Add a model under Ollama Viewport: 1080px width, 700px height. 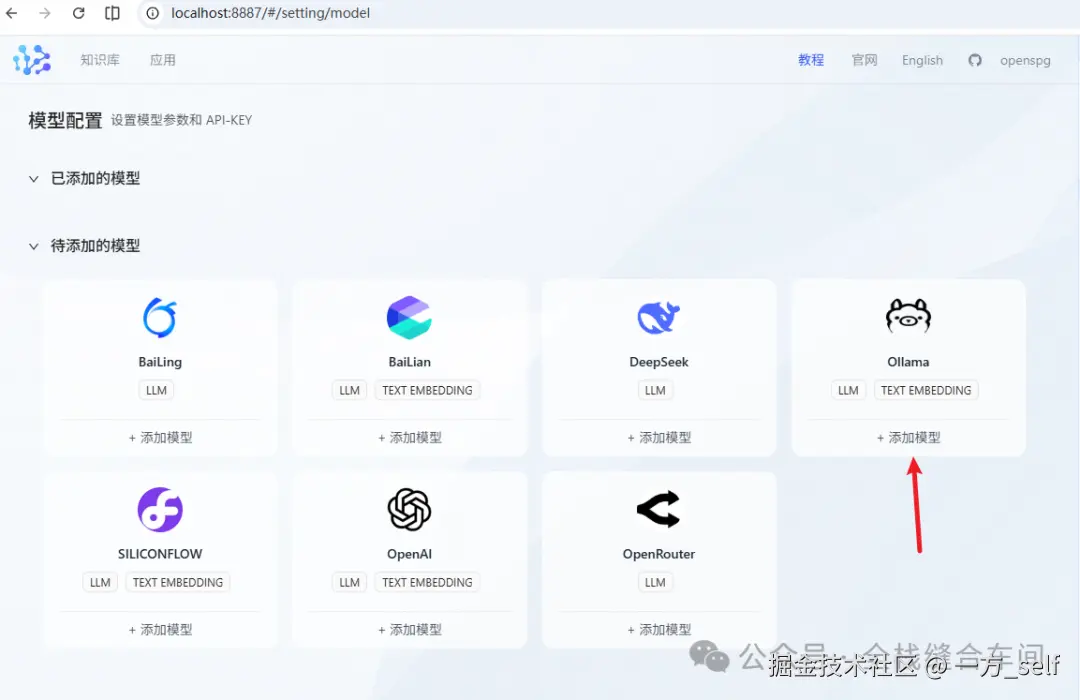908,438
